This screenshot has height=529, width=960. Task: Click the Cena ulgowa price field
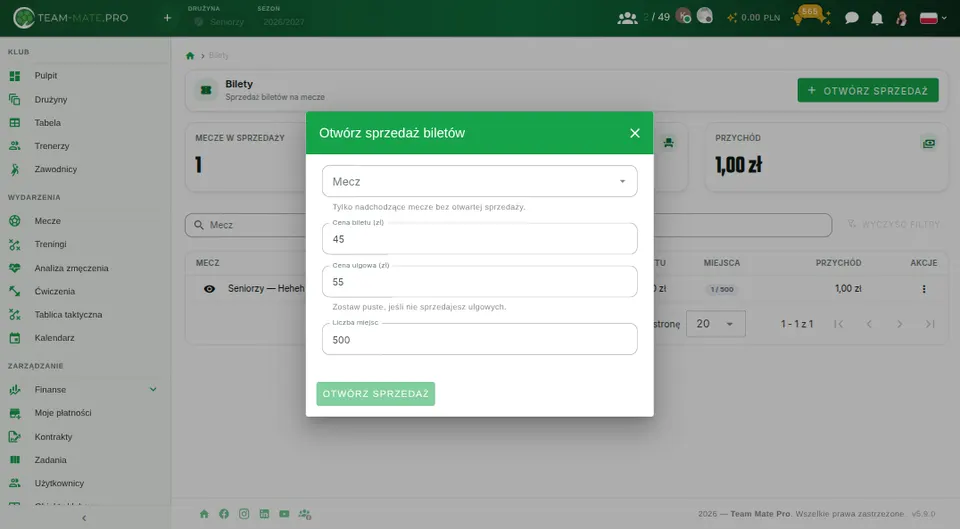(x=479, y=282)
